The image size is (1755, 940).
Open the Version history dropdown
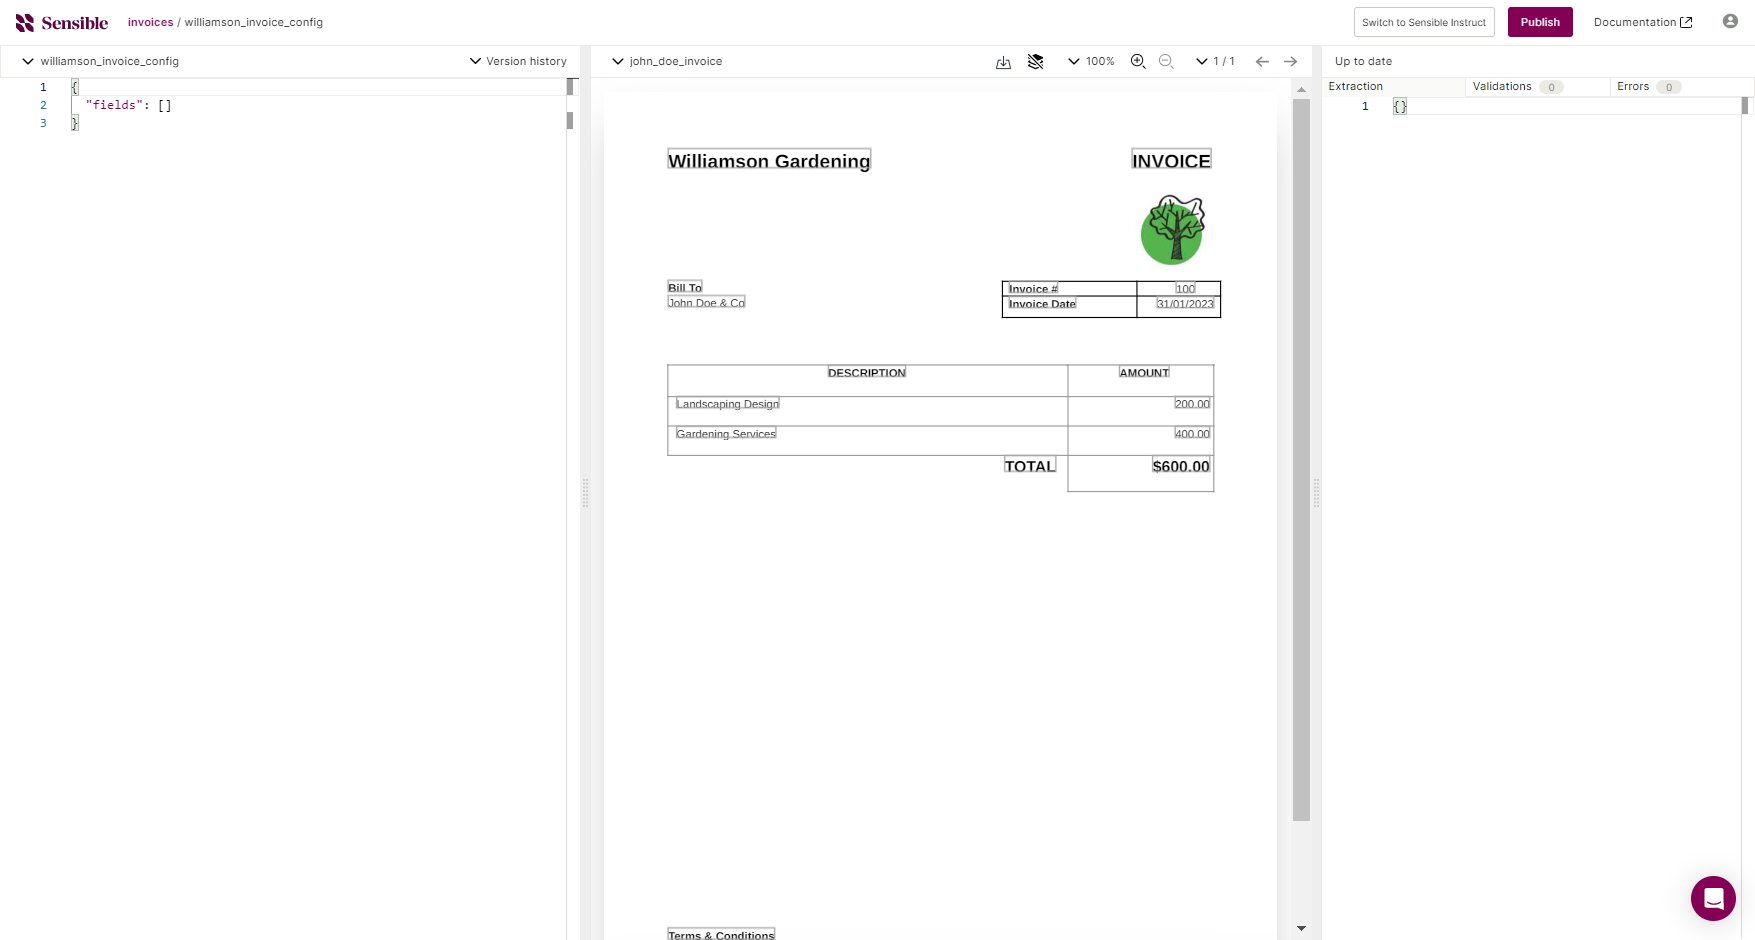[518, 61]
